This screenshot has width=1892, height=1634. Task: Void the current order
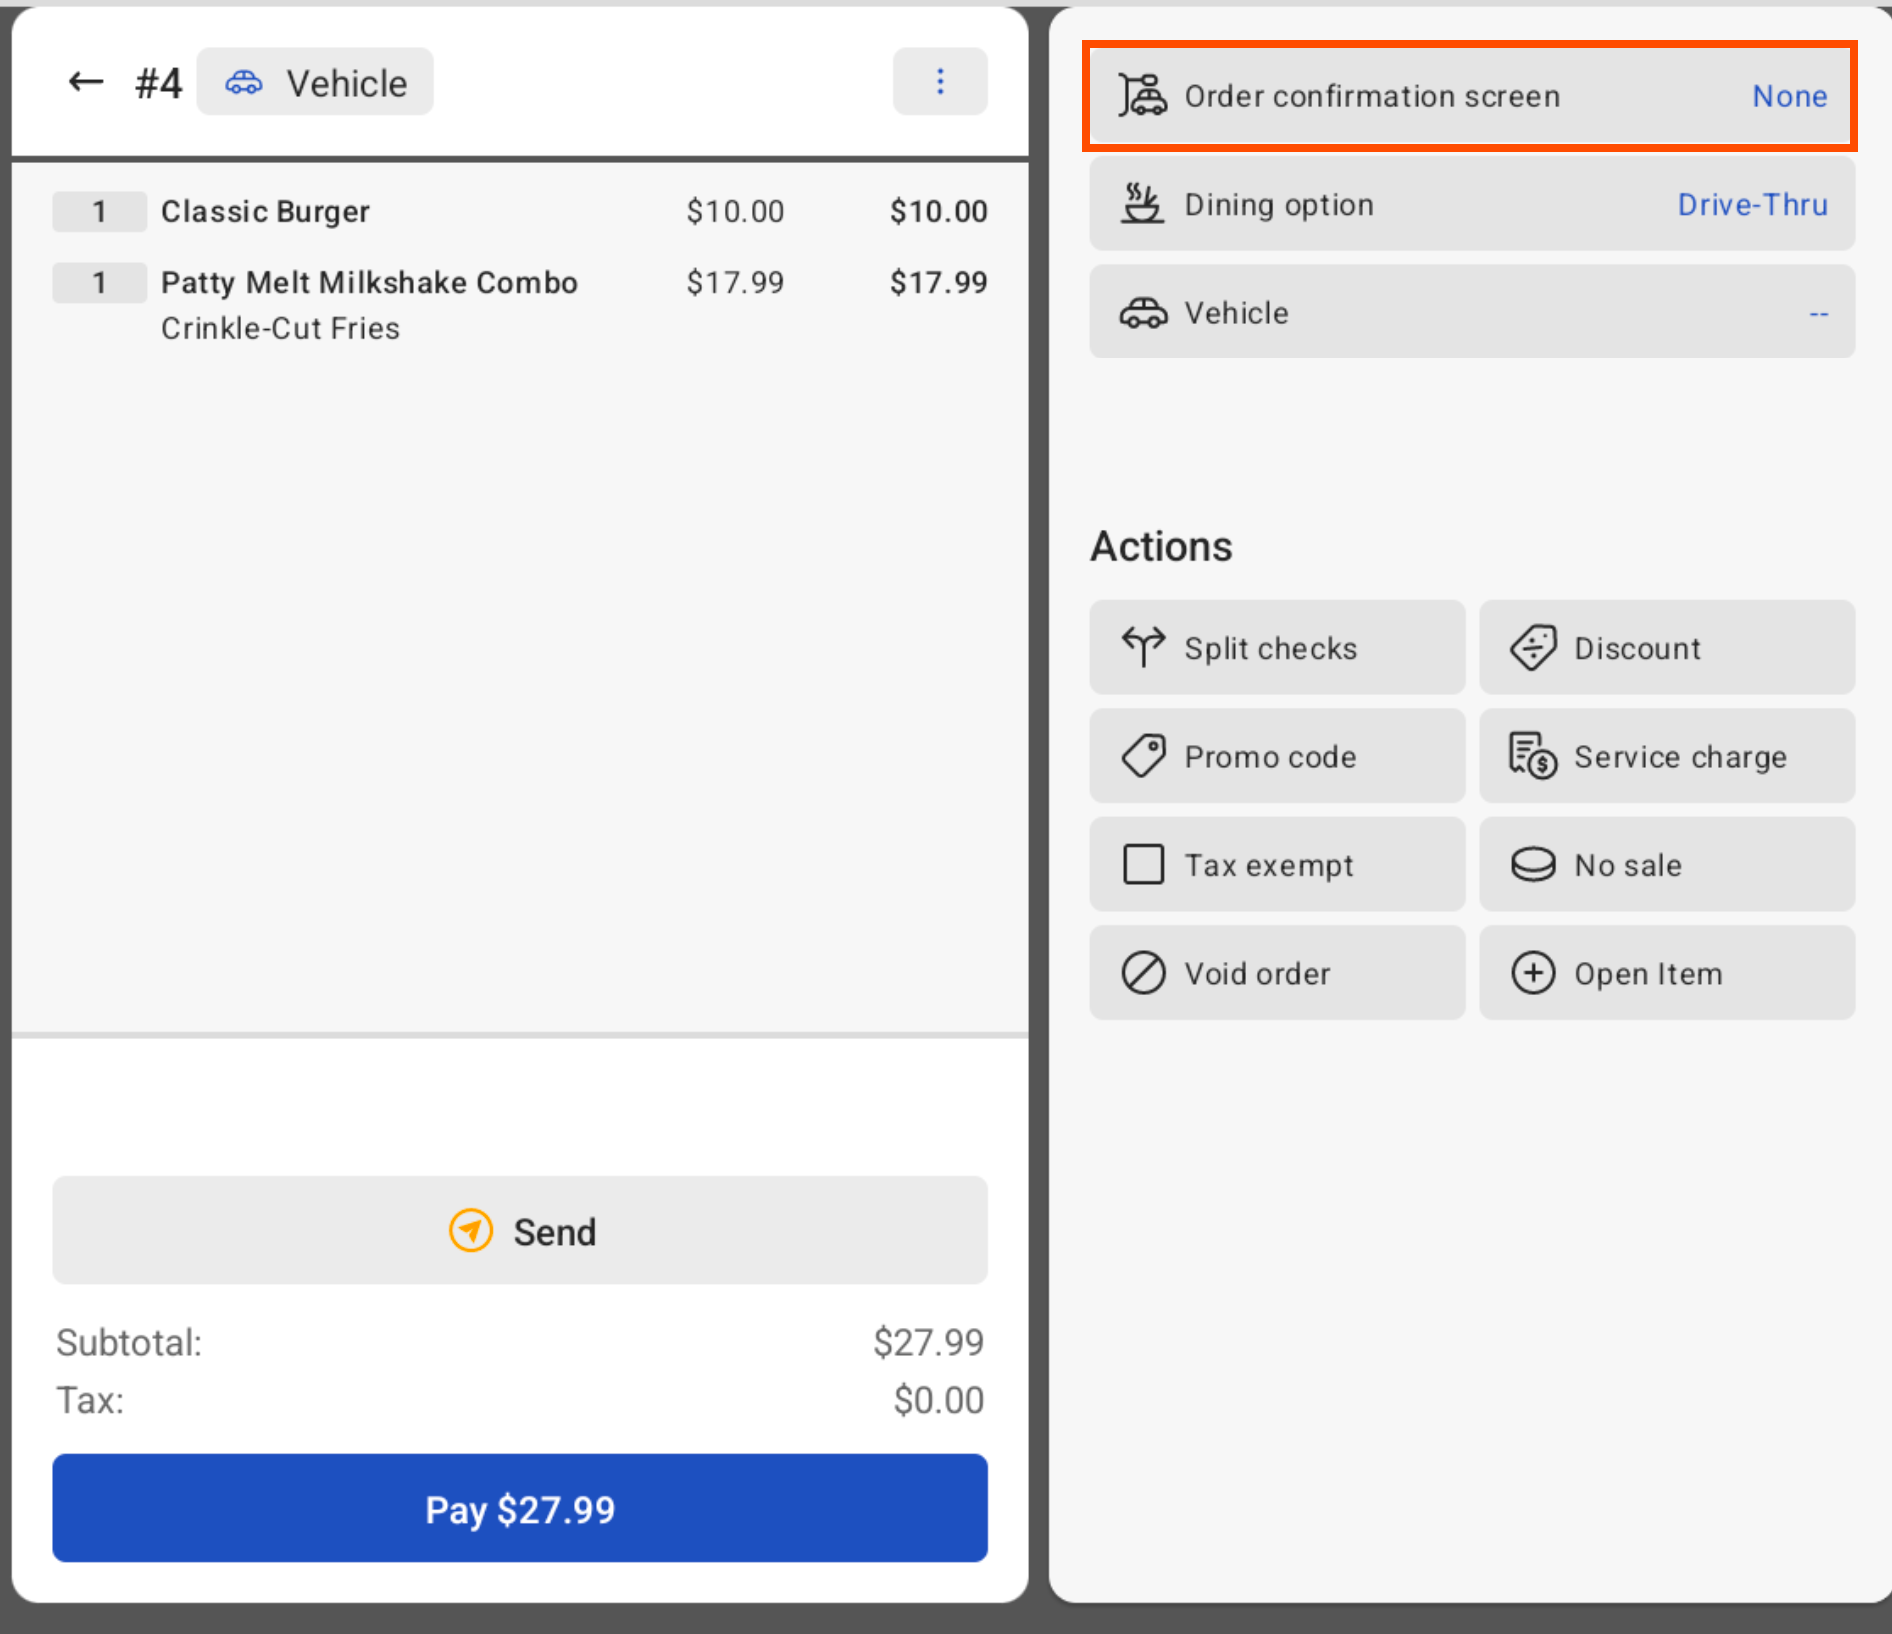[1277, 972]
